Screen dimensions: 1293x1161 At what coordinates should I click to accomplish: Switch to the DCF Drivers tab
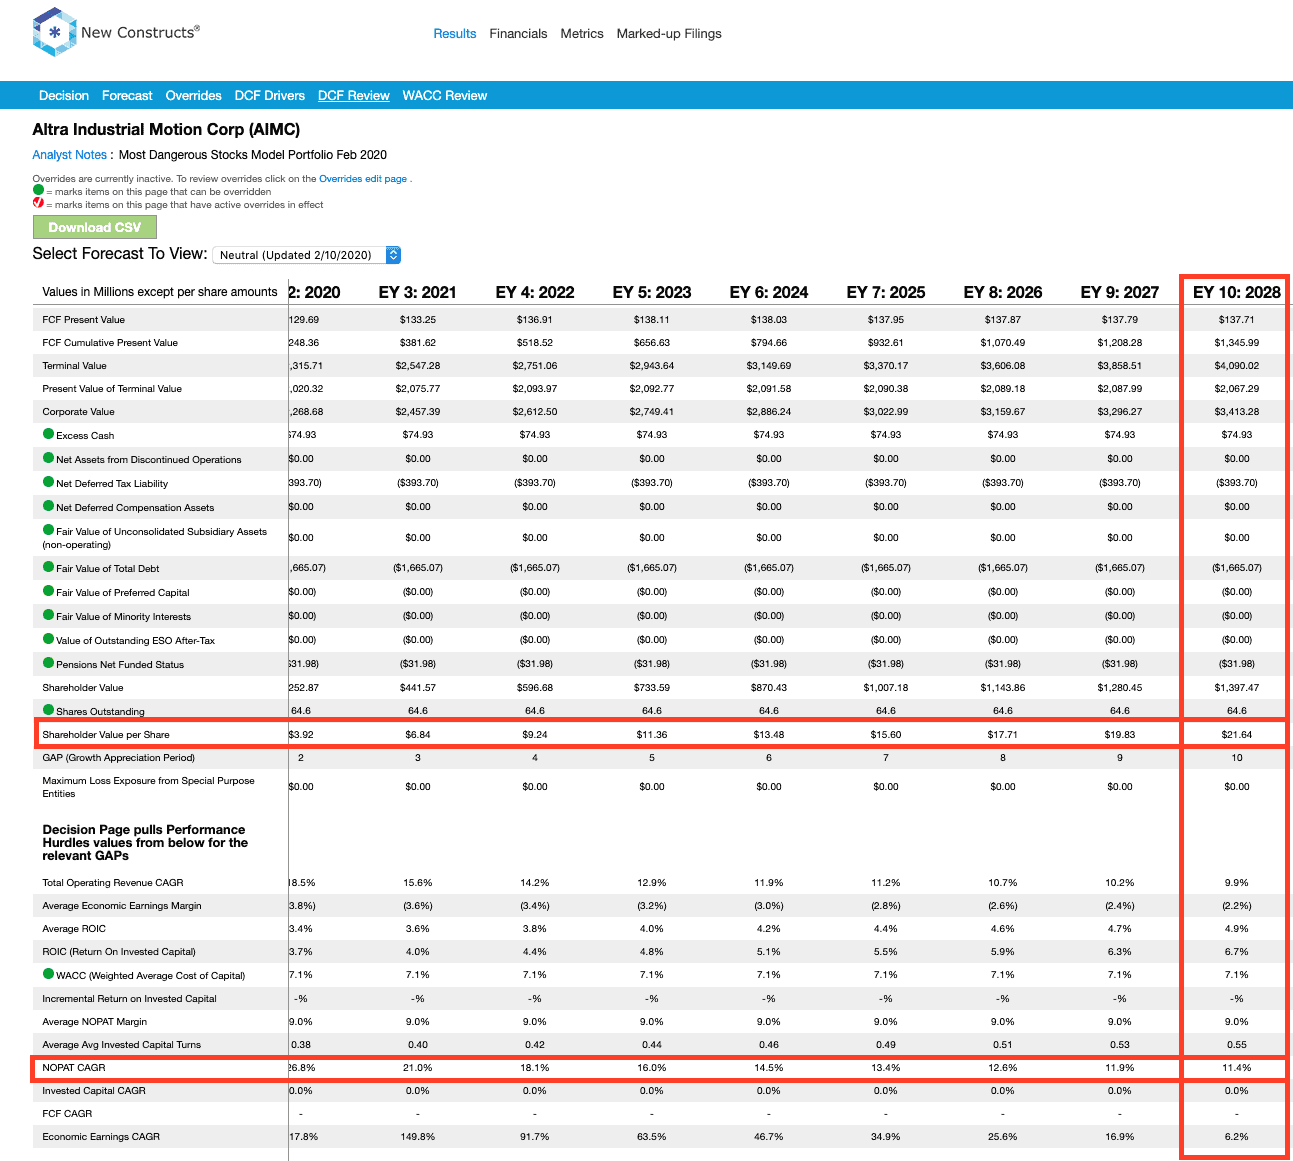point(270,96)
